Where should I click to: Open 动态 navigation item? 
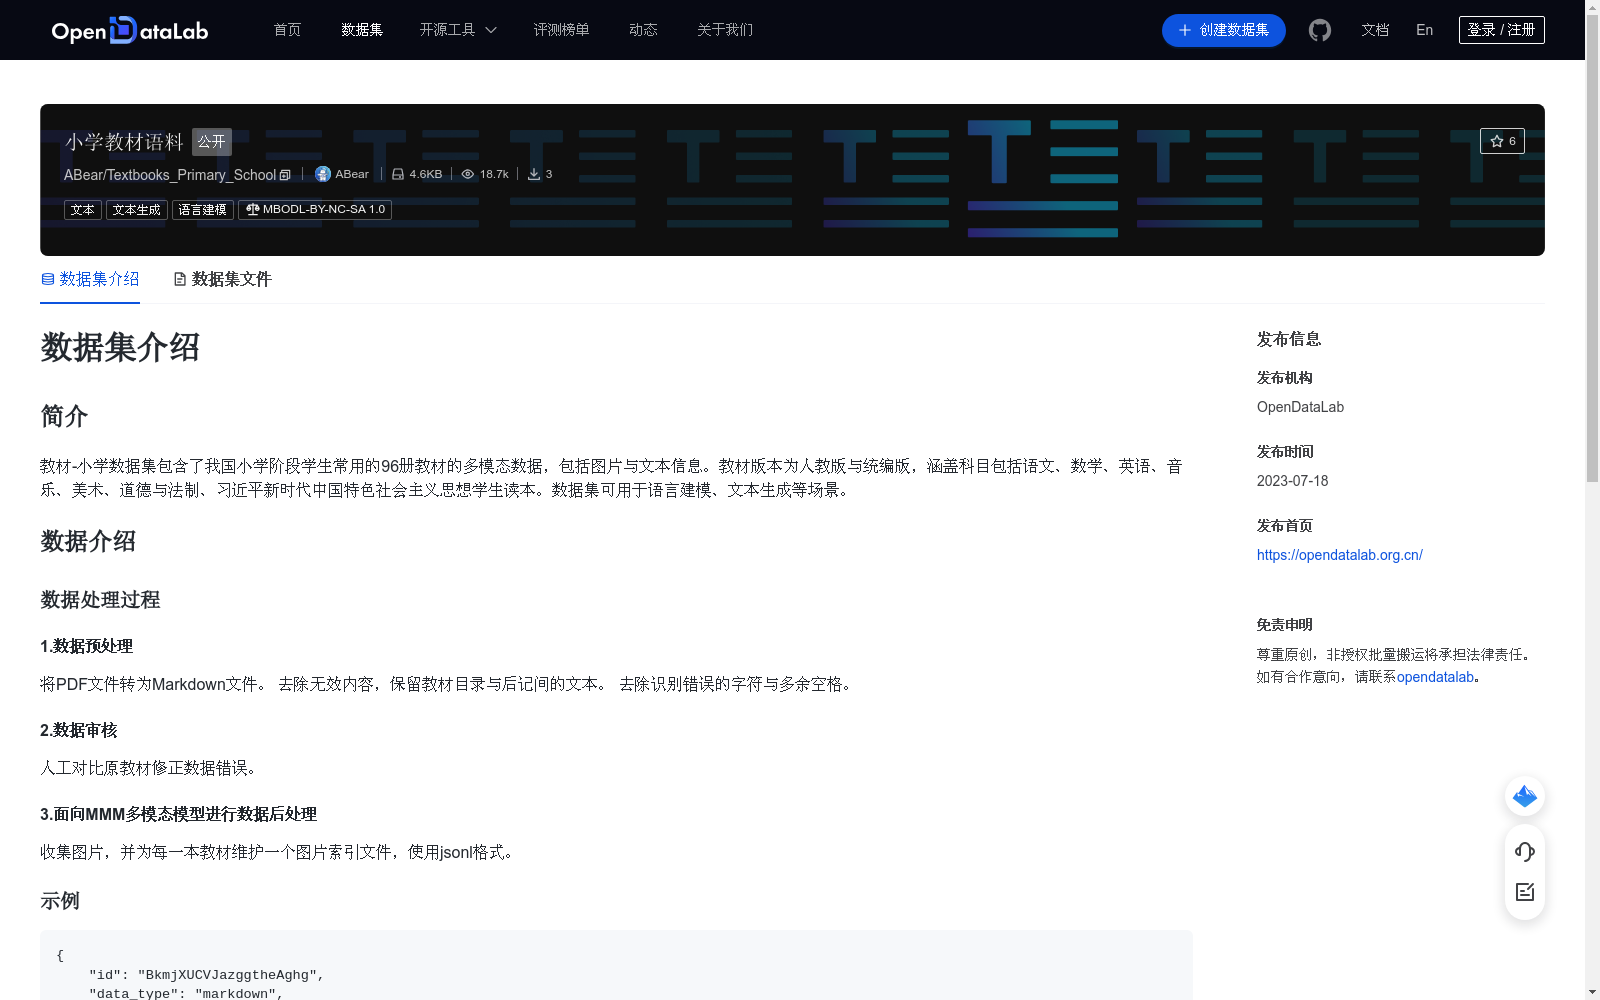643,30
